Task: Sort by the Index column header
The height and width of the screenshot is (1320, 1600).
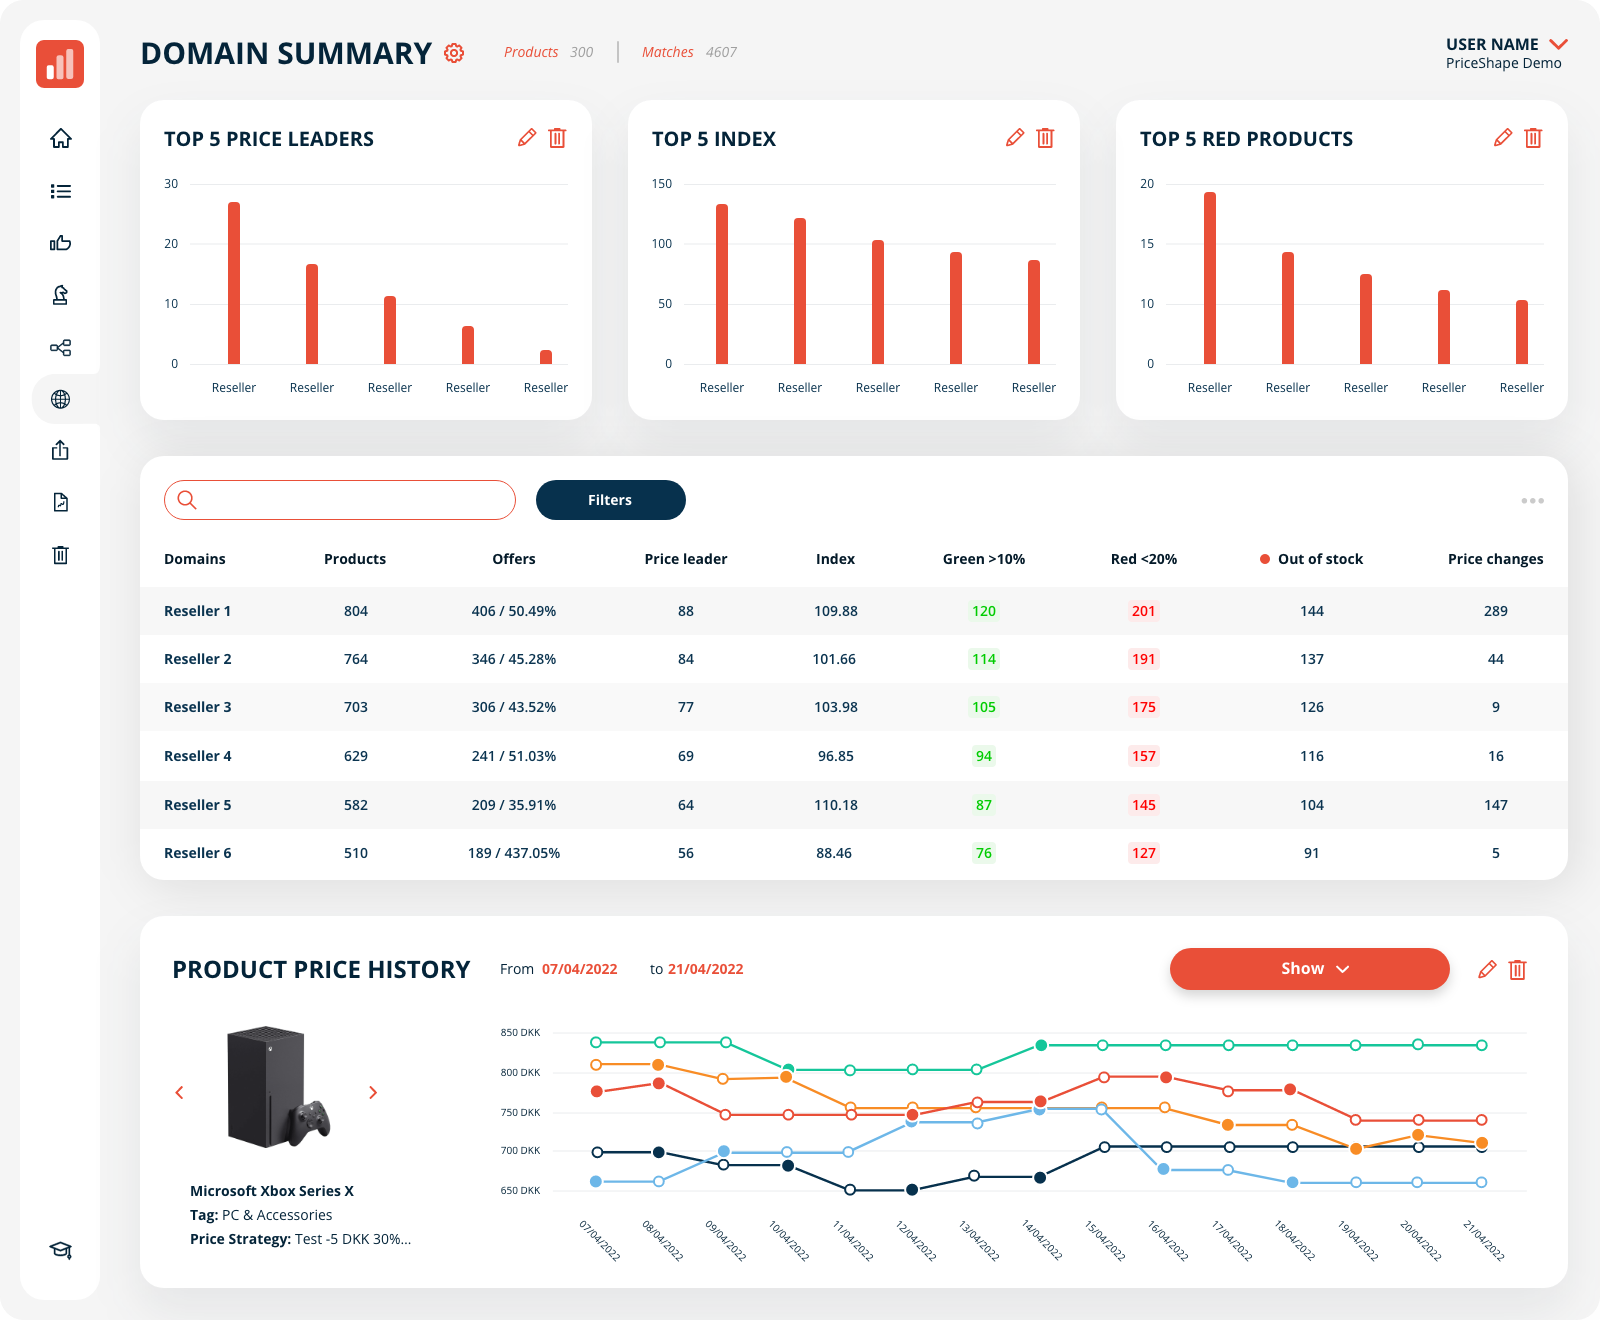Action: coord(836,559)
